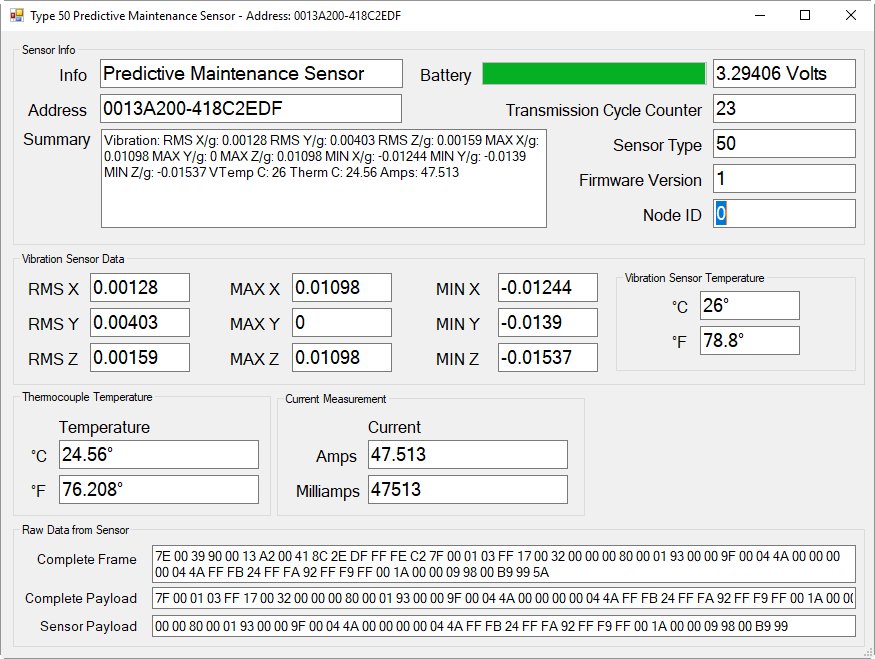Select the Sensor Type field

[784, 143]
